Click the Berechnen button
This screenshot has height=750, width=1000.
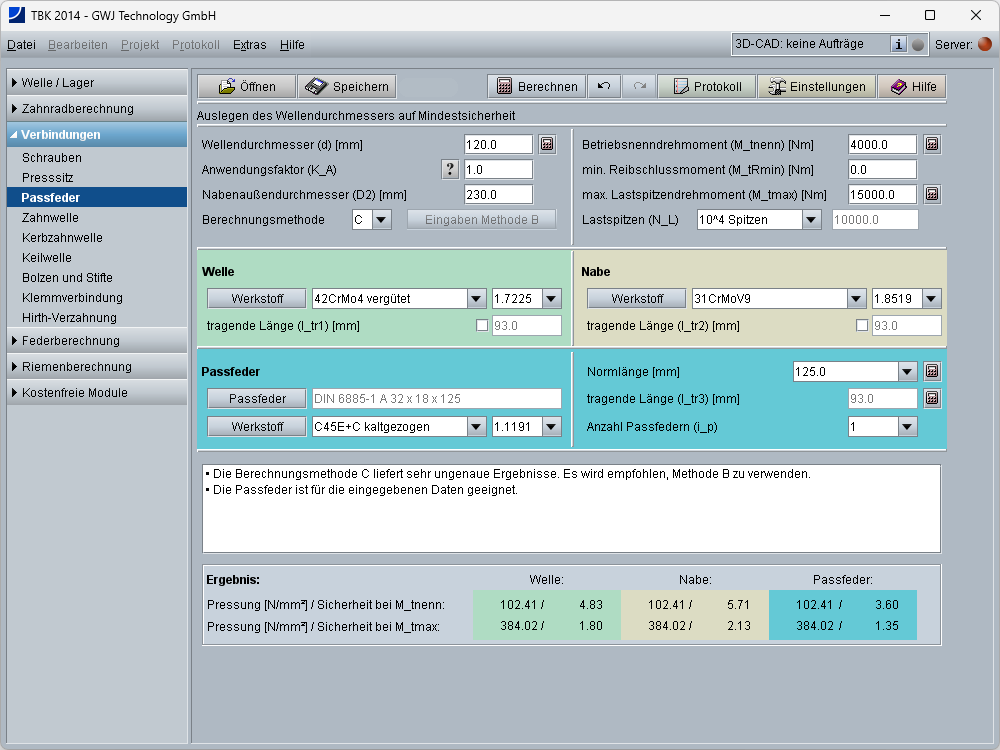click(537, 87)
